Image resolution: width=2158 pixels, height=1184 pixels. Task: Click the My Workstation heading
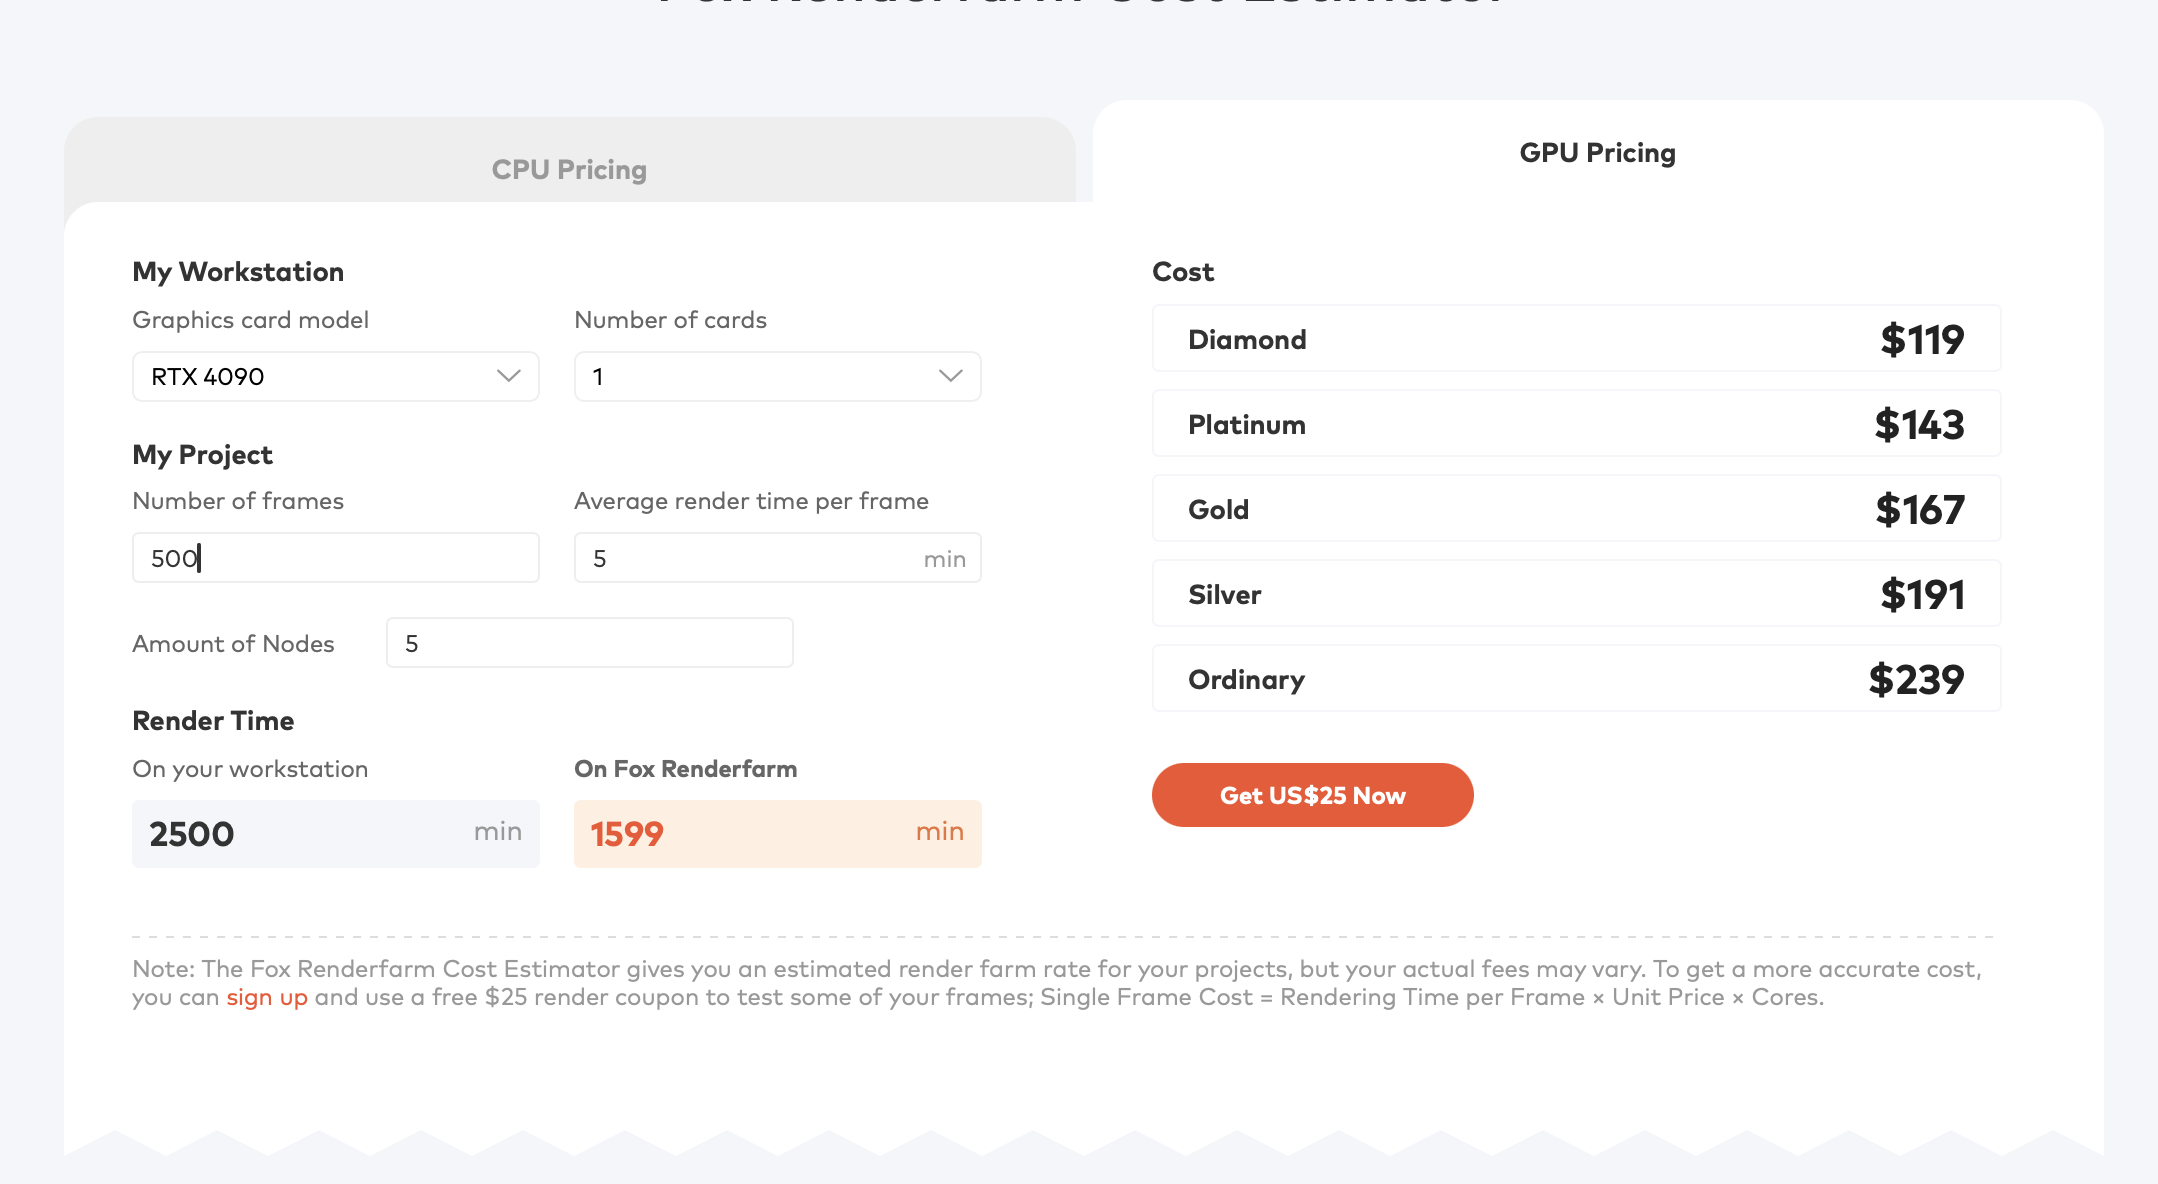(x=238, y=272)
